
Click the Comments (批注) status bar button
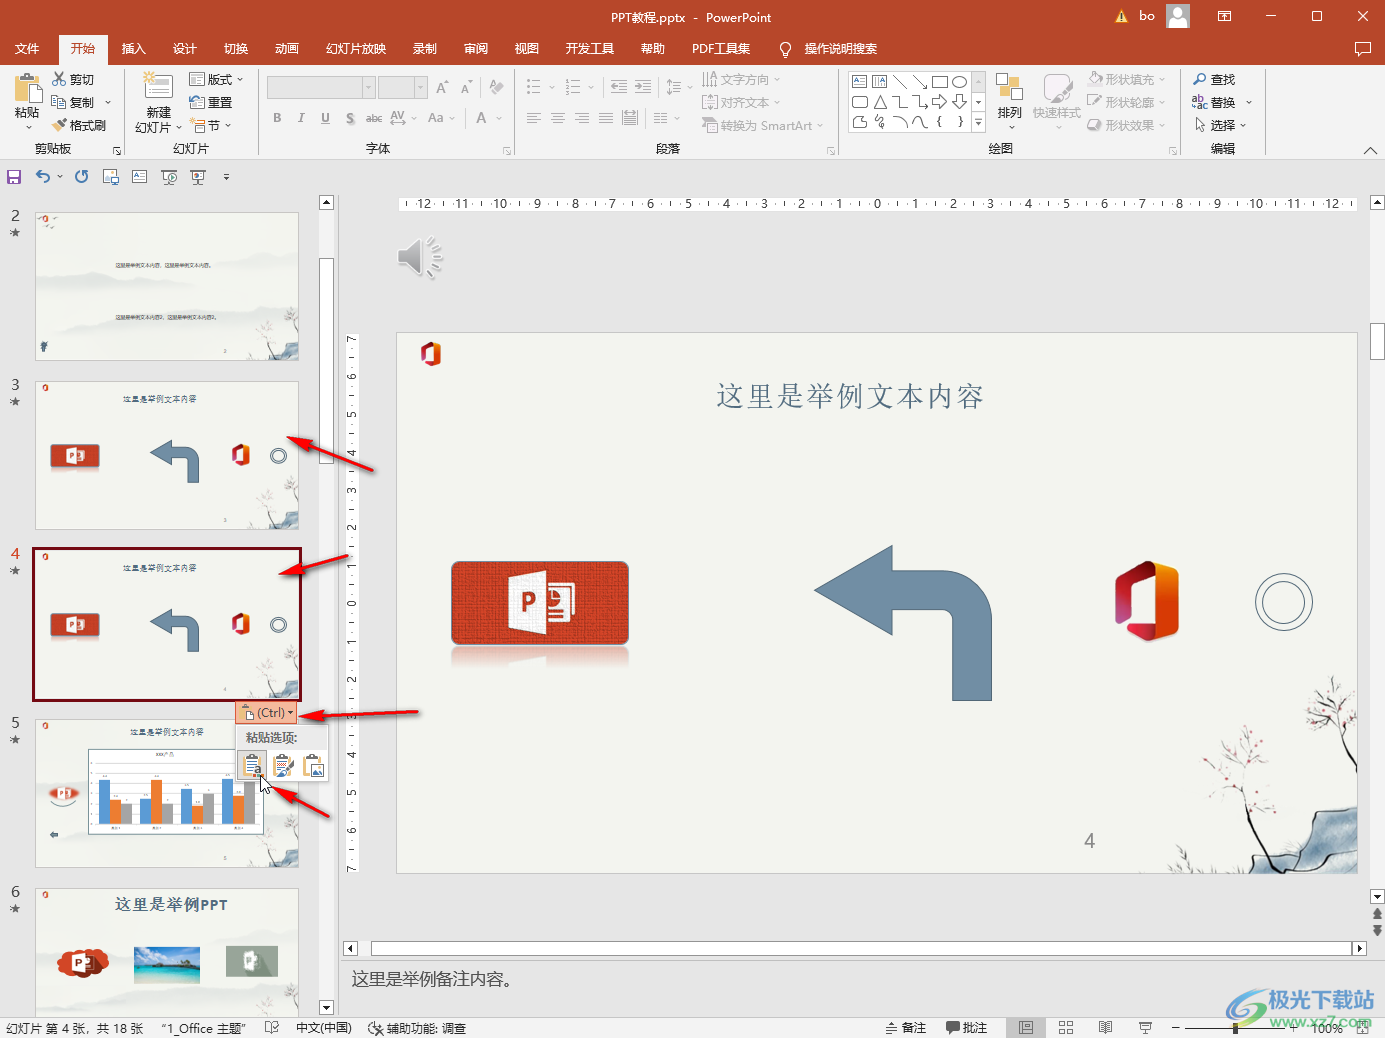[x=967, y=1028]
